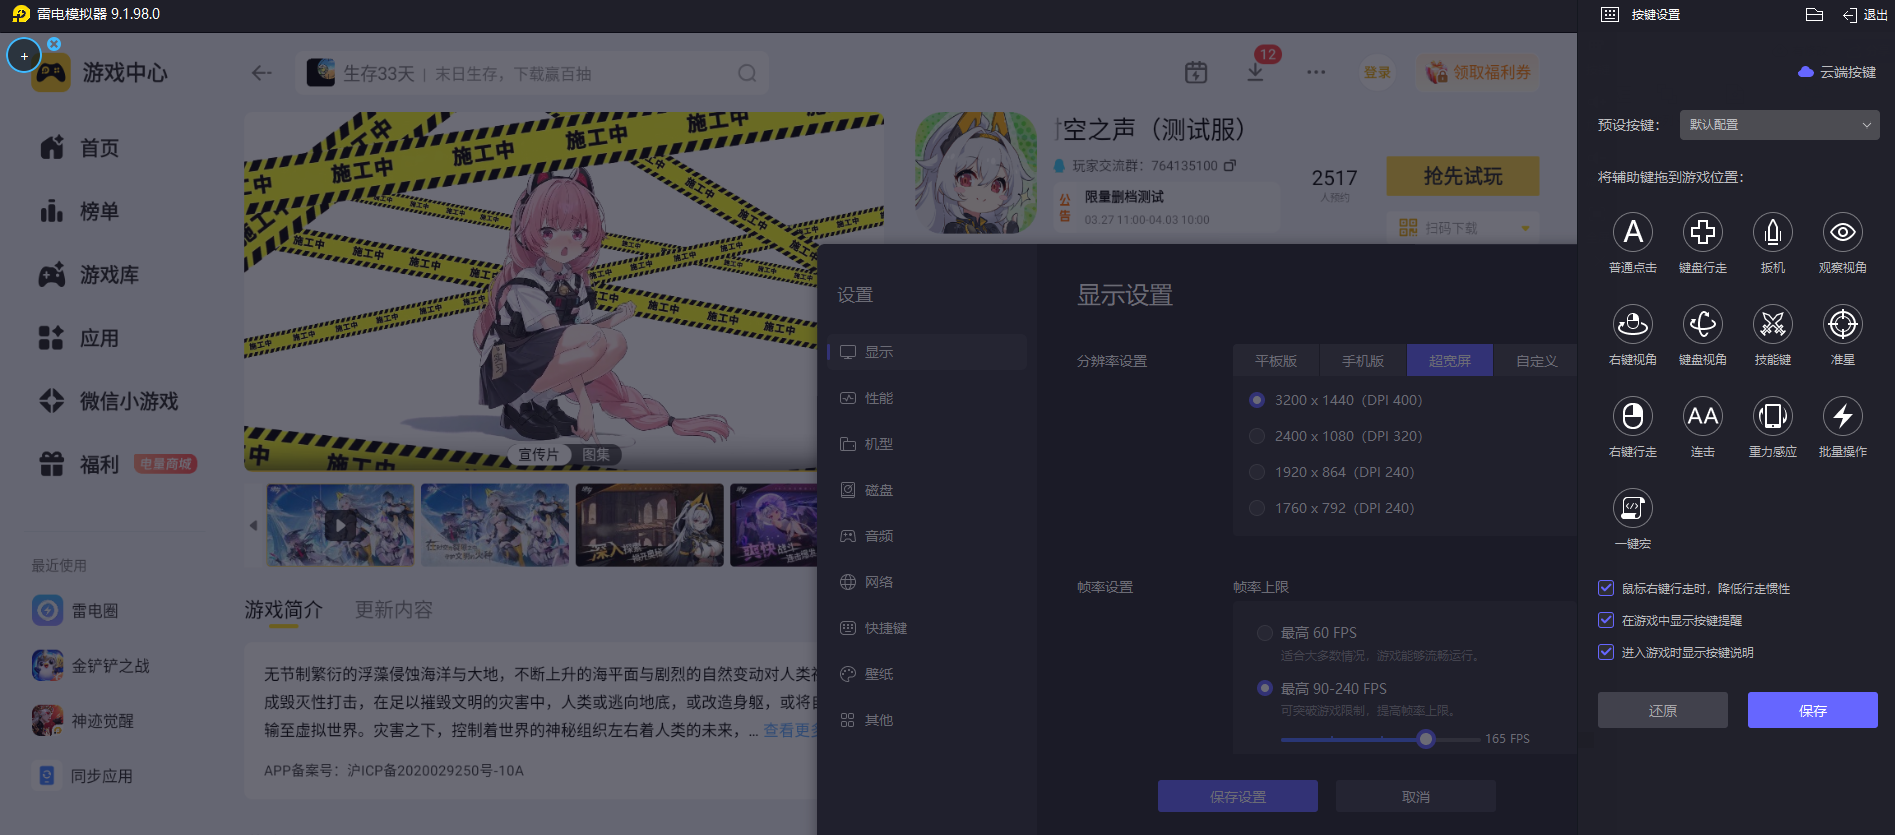Image resolution: width=1895 pixels, height=835 pixels.
Task: Switch to the 自定义 resolution tab
Action: tap(1536, 361)
